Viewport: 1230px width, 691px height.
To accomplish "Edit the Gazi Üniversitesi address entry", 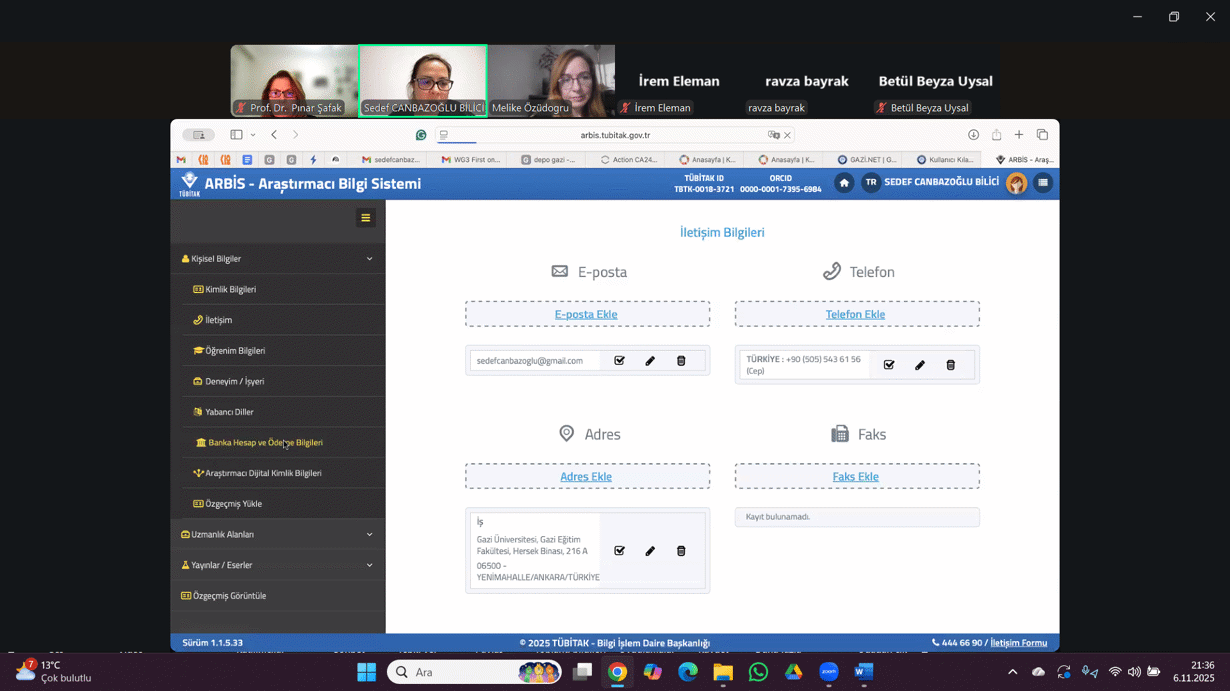I will pos(650,551).
